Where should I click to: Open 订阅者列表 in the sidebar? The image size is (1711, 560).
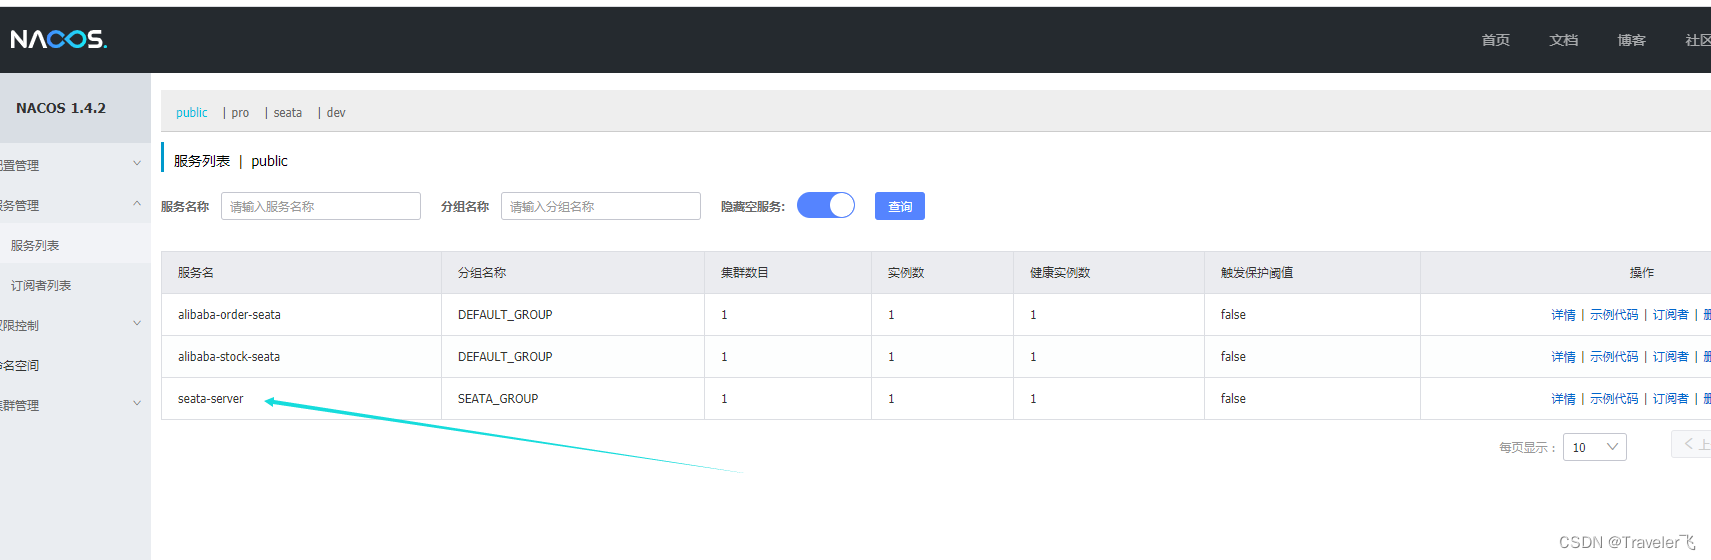41,285
